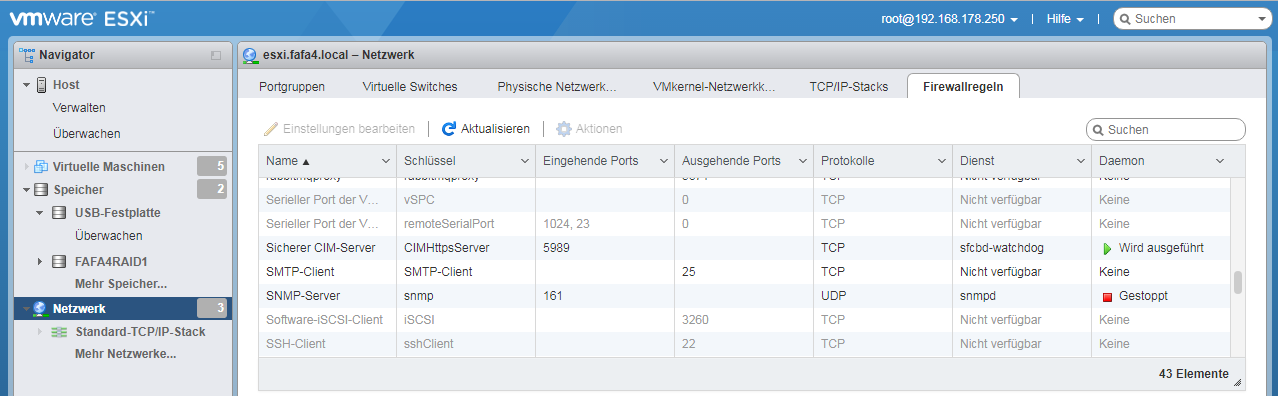This screenshot has width=1278, height=396.
Task: Click the USB-Festplatte datastore icon
Action: coord(59,213)
